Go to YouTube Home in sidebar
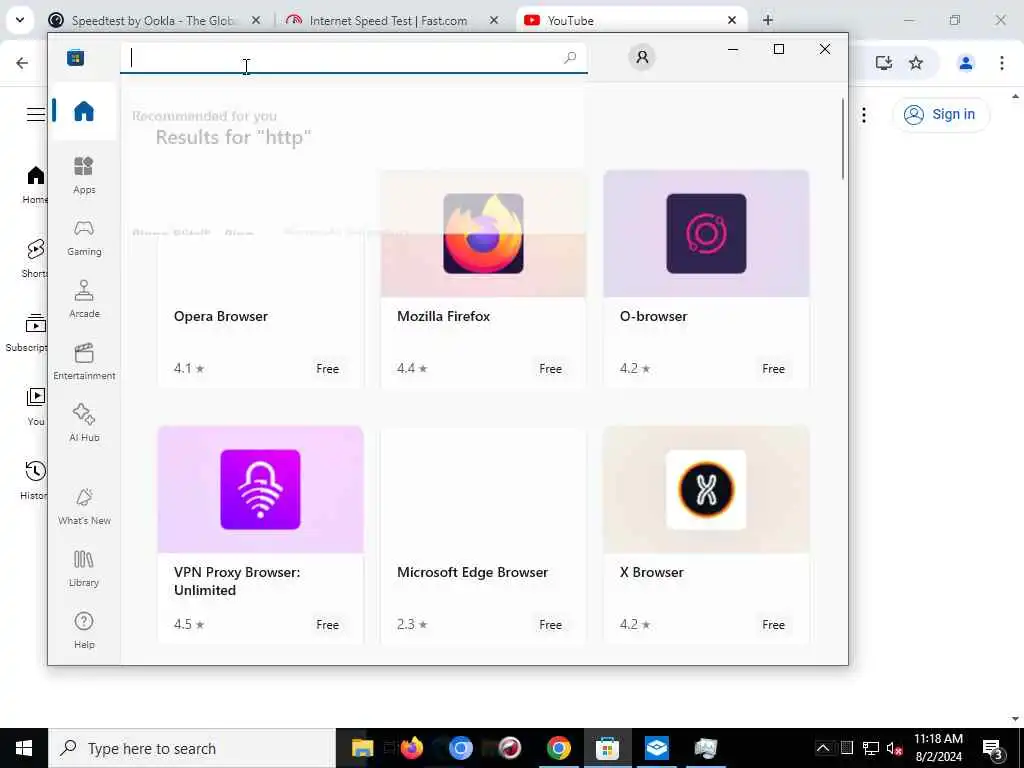The image size is (1024, 768). click(x=35, y=185)
